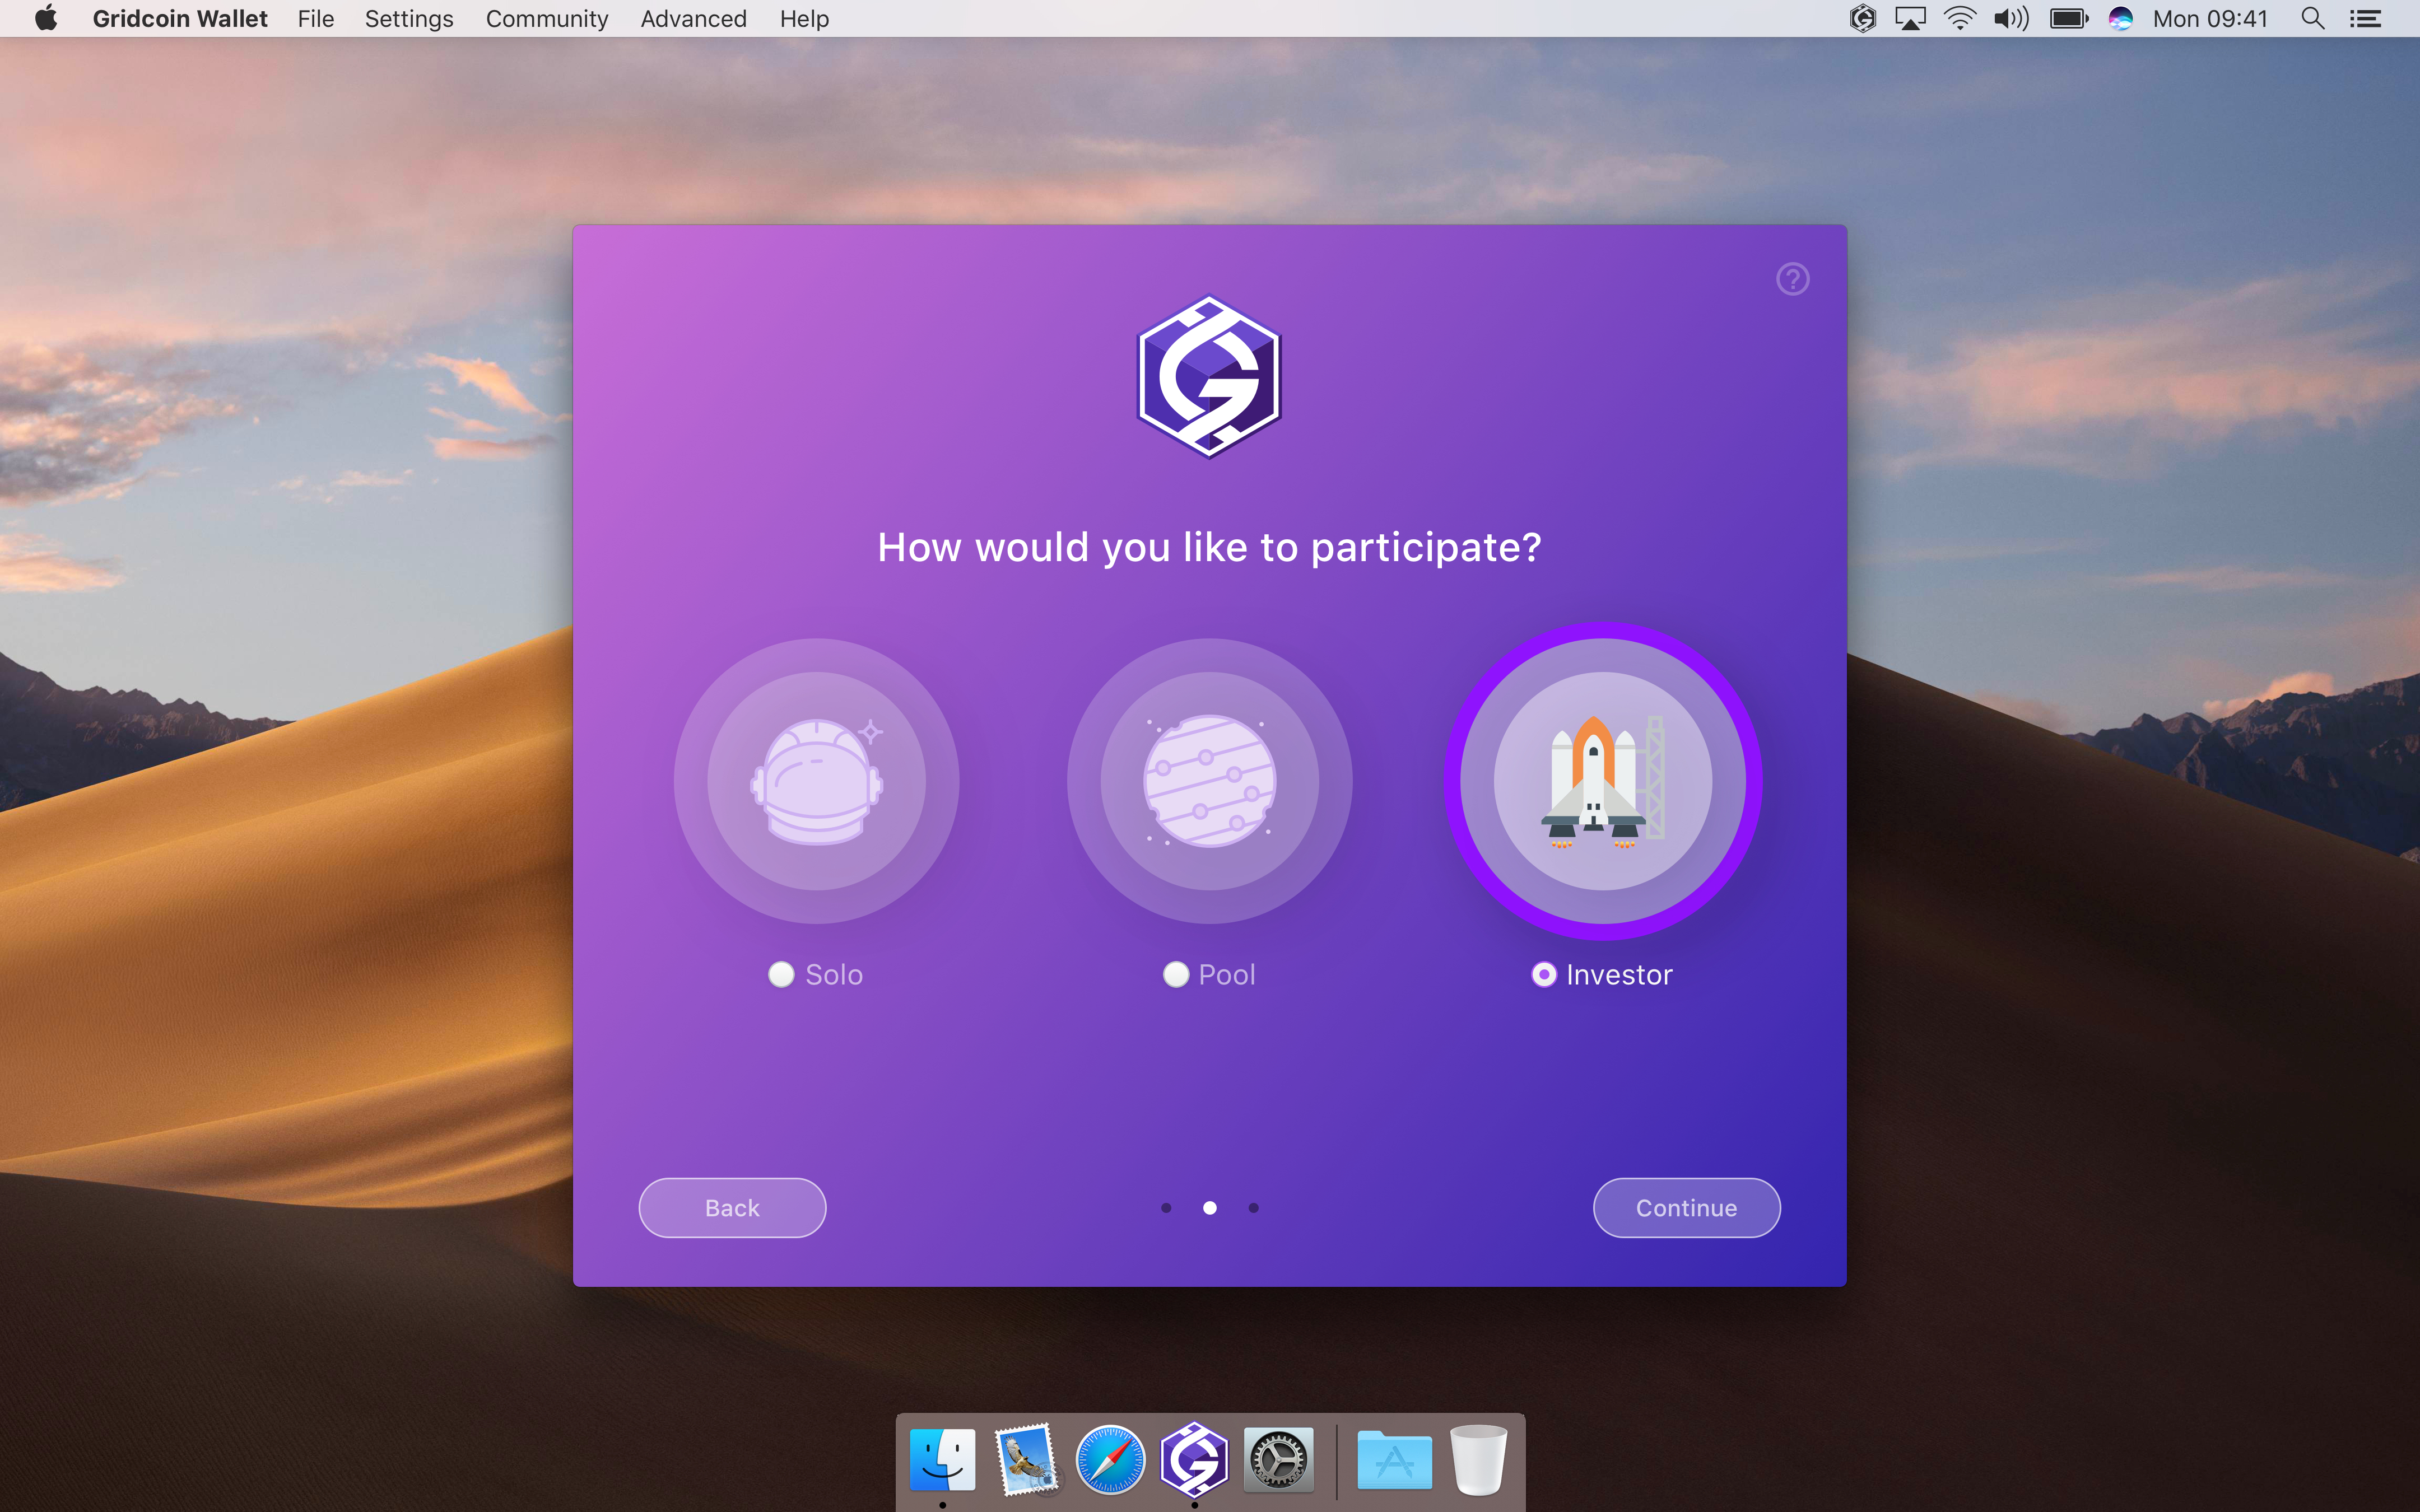Open the Settings menu
Screen dimensions: 2420x1512
pyautogui.click(x=408, y=19)
